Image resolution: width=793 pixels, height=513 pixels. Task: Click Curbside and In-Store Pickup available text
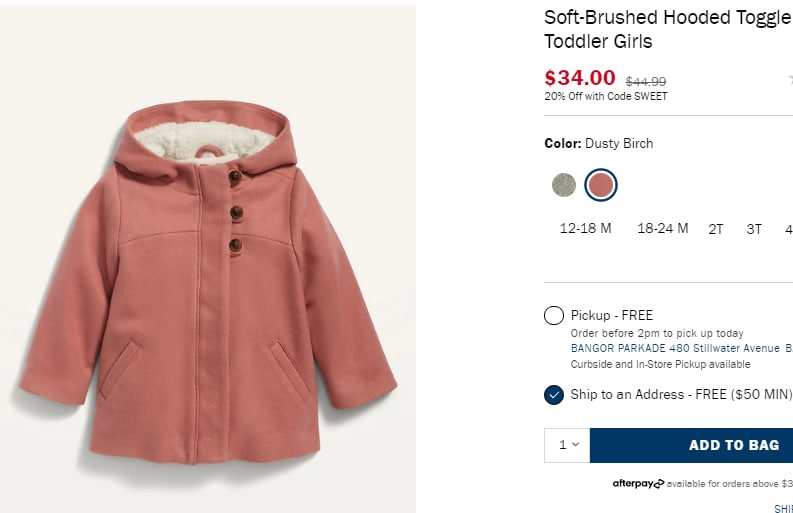pyautogui.click(x=660, y=365)
